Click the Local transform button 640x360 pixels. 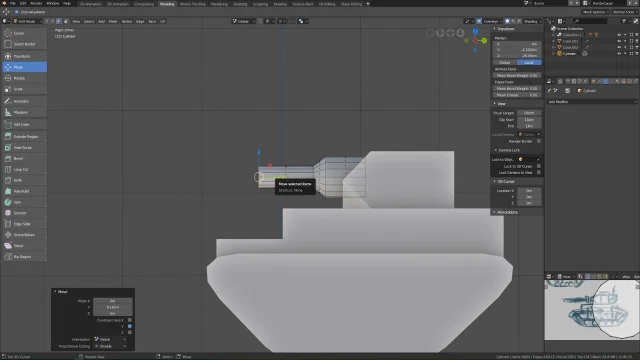(x=529, y=62)
